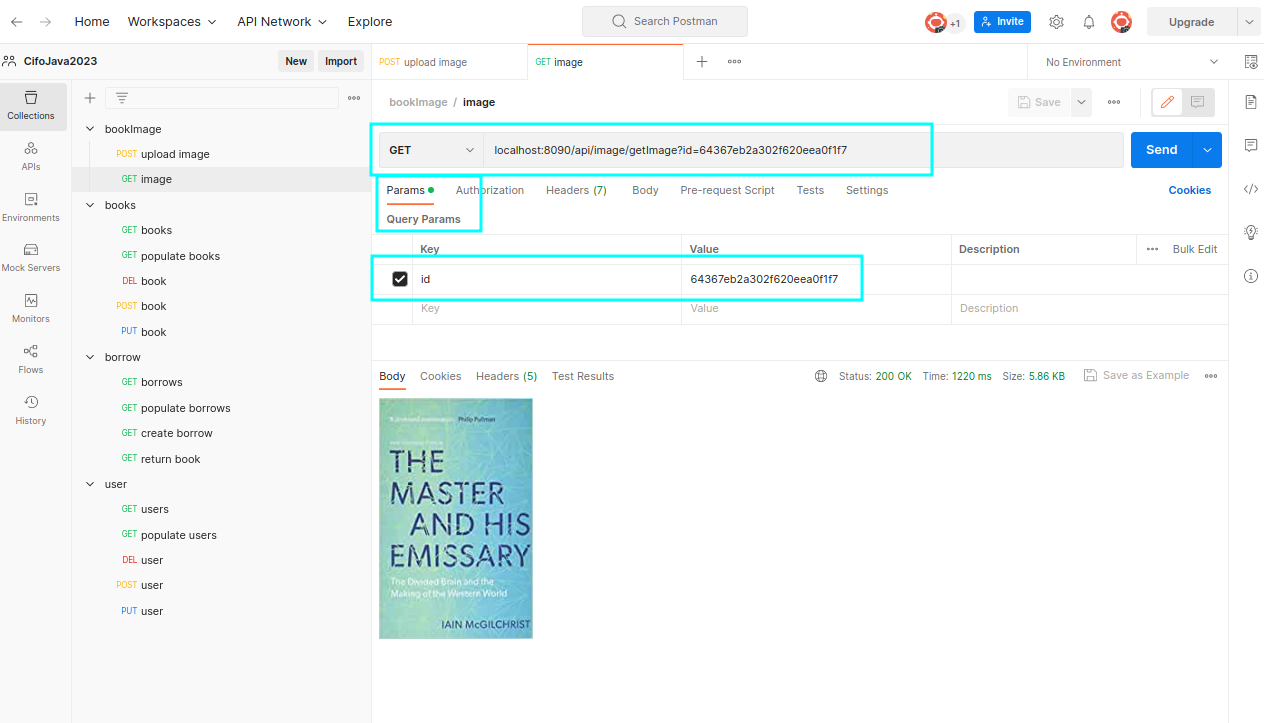The image size is (1264, 723).
Task: Open the APIs sidebar panel
Action: click(x=31, y=156)
